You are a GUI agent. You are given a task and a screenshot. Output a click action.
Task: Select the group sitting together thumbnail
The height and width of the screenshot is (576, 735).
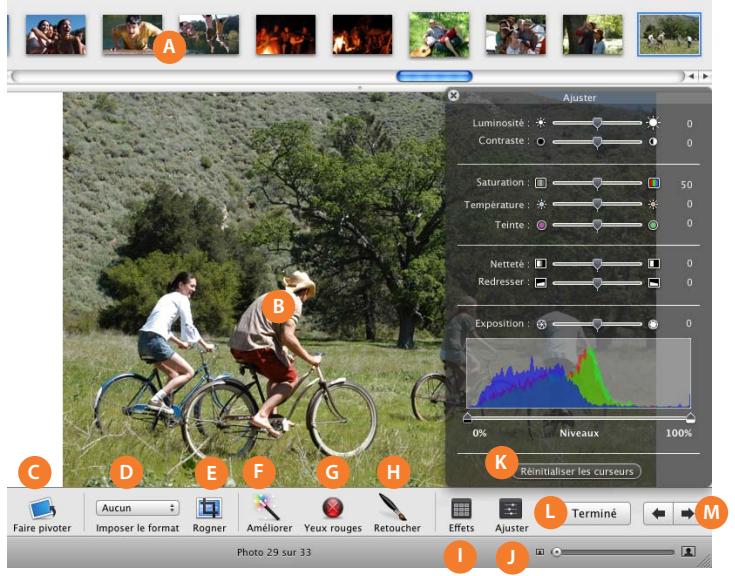click(516, 34)
